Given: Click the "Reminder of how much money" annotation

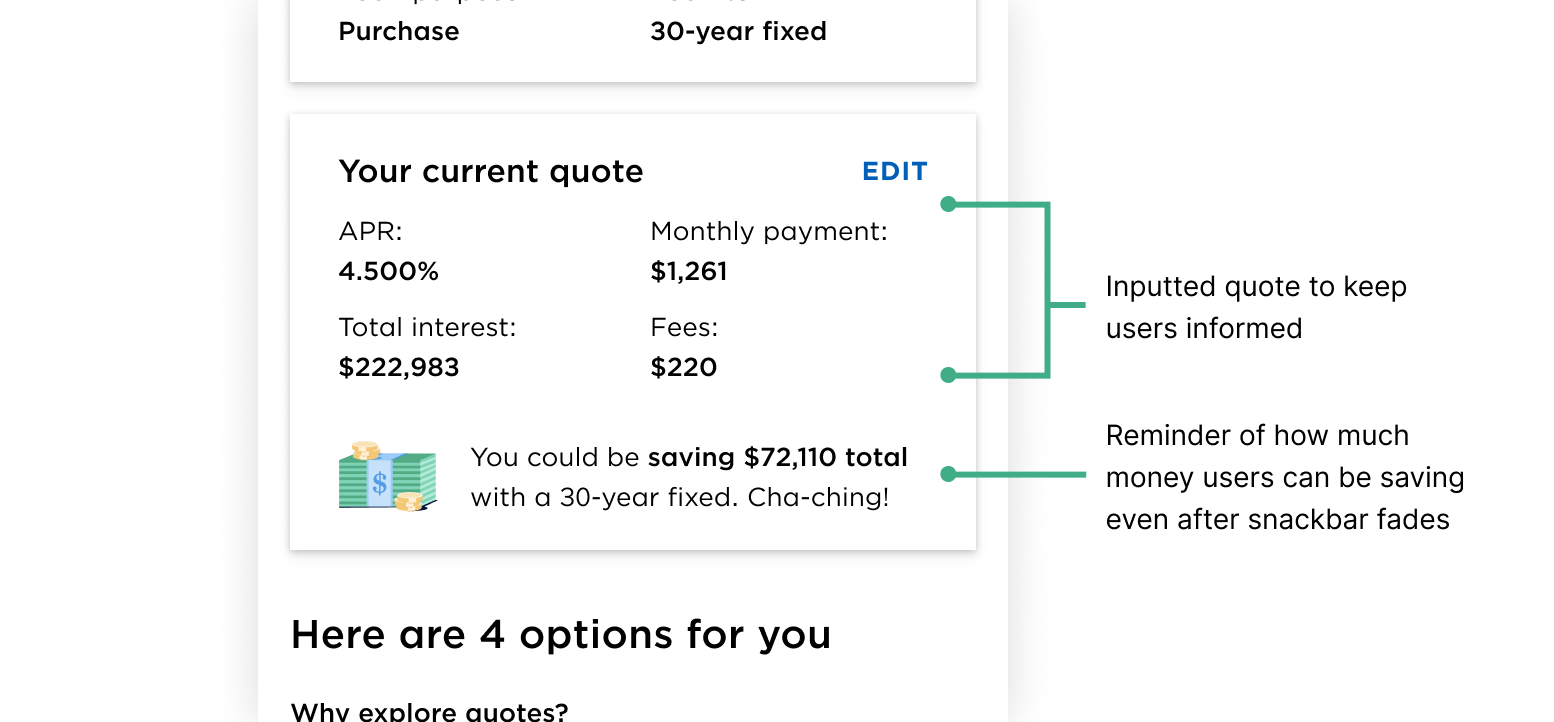Looking at the screenshot, I should (x=1285, y=477).
